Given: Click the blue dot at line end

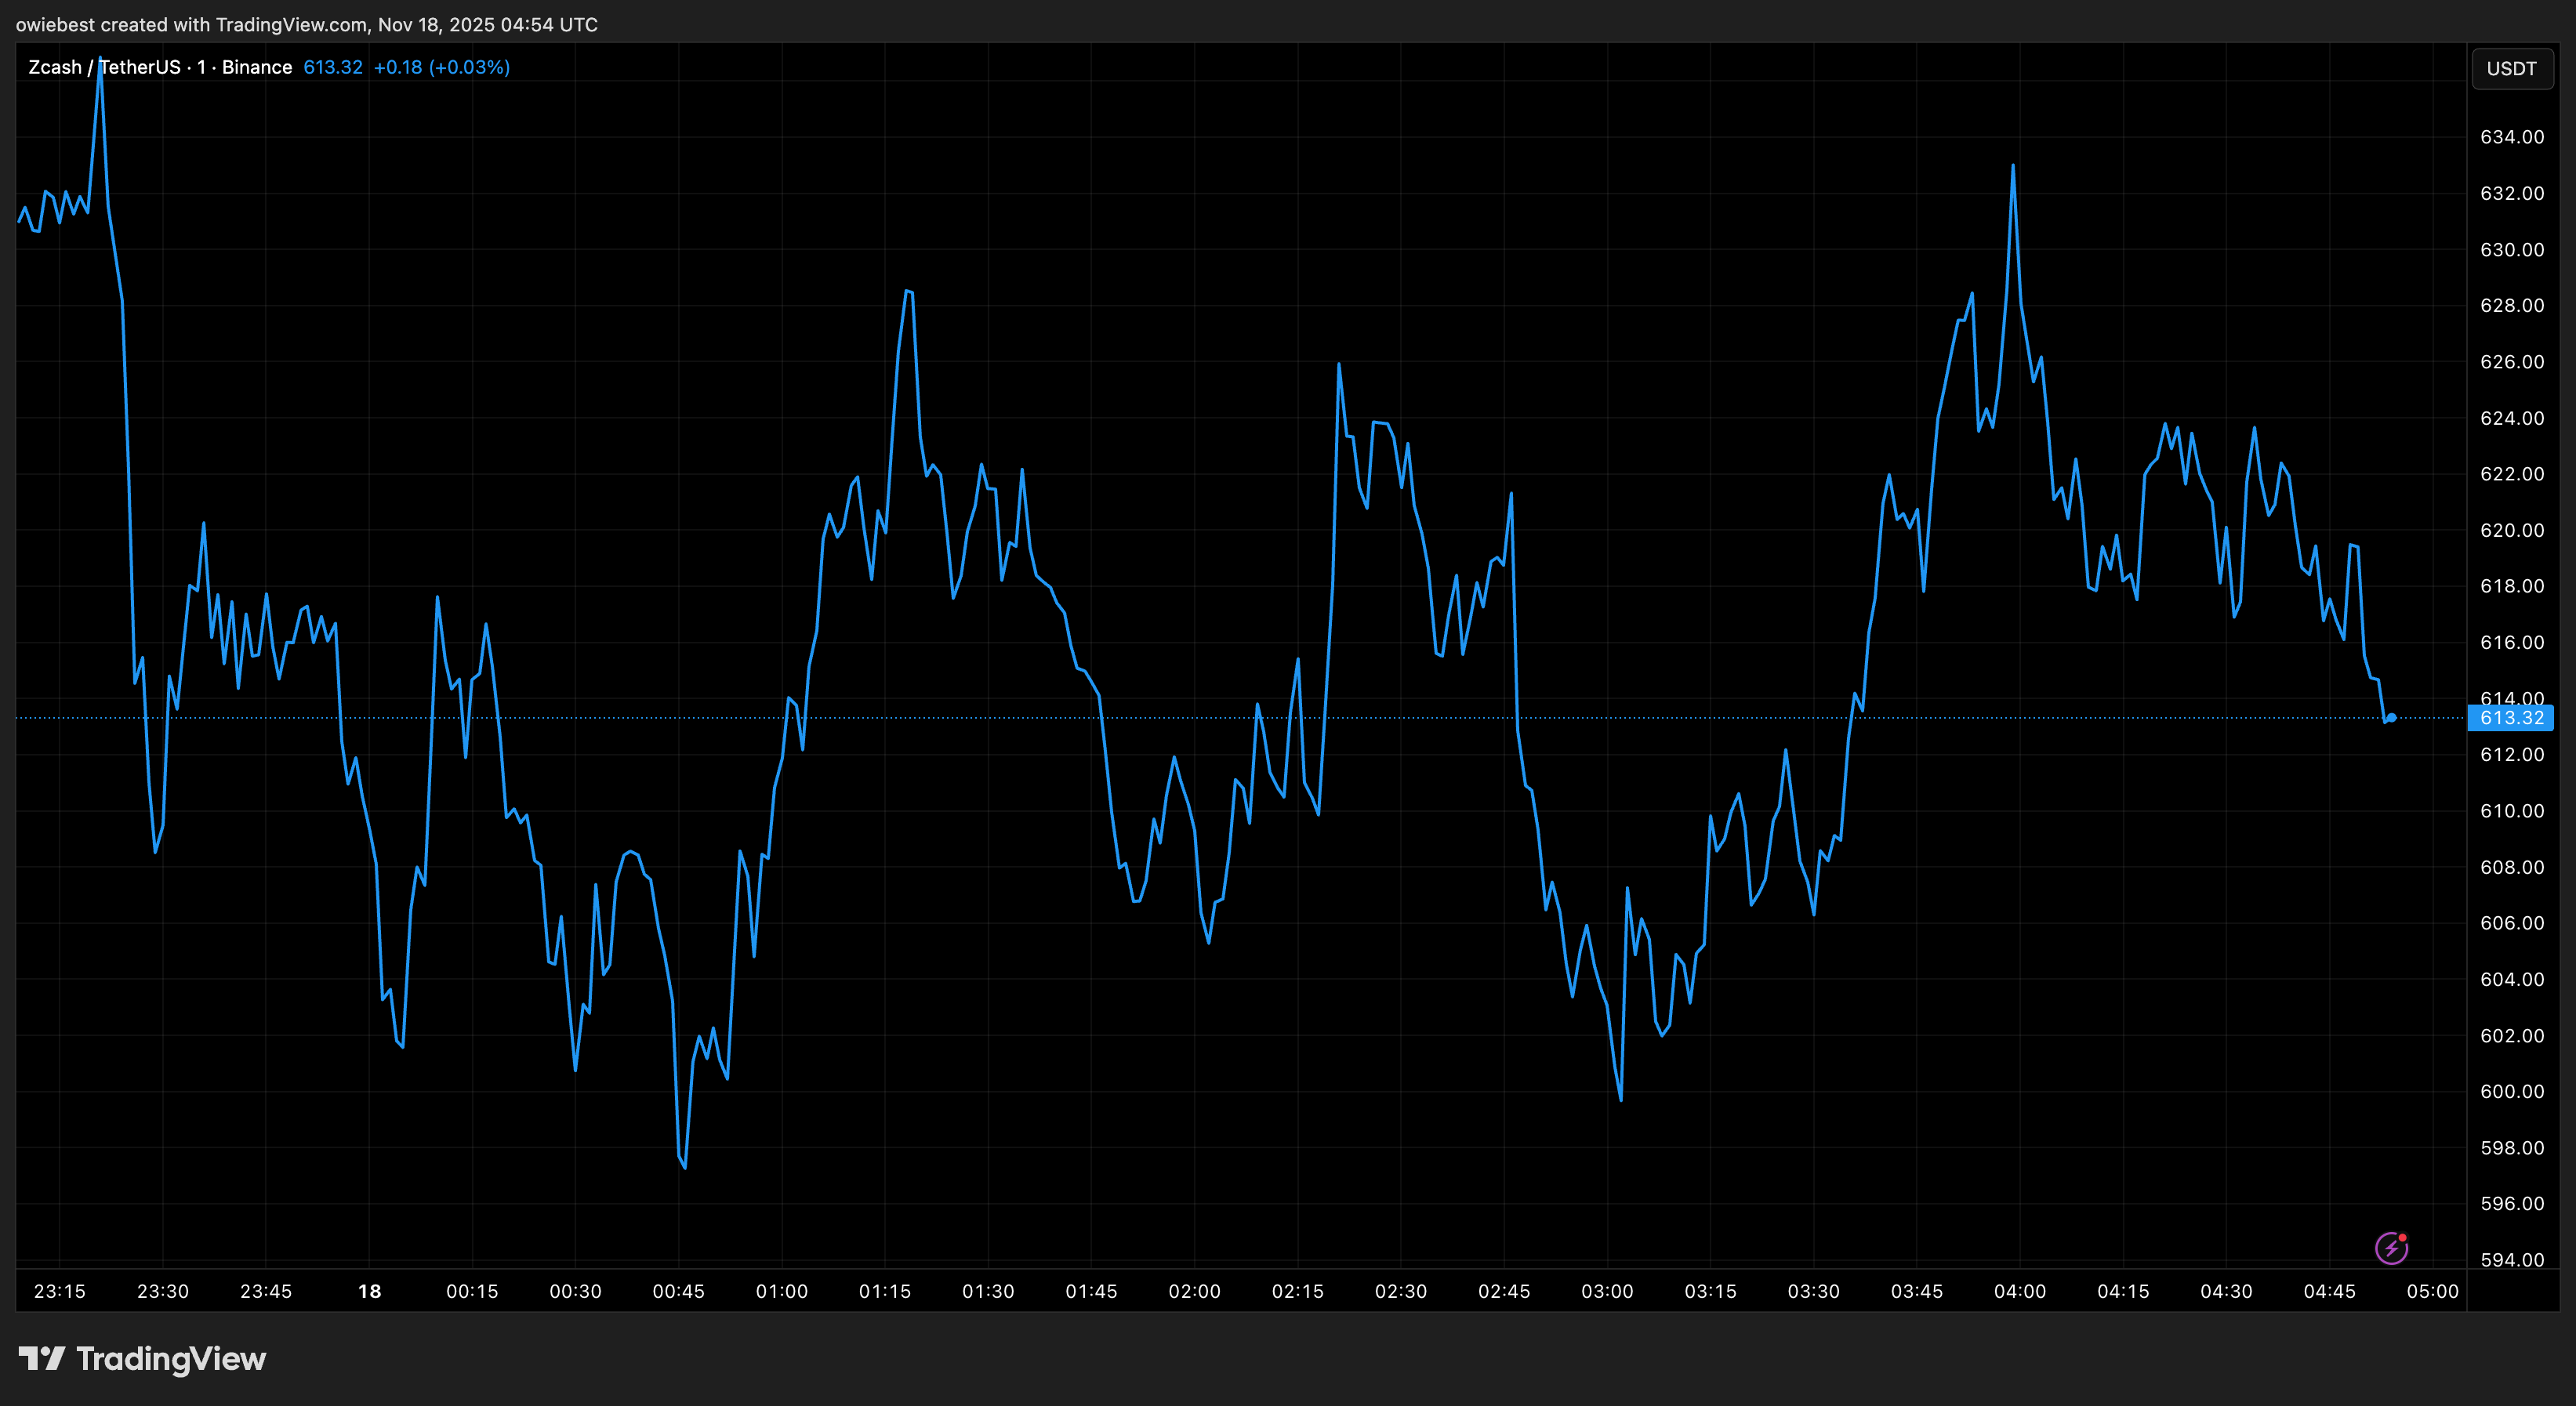Looking at the screenshot, I should tap(2391, 717).
